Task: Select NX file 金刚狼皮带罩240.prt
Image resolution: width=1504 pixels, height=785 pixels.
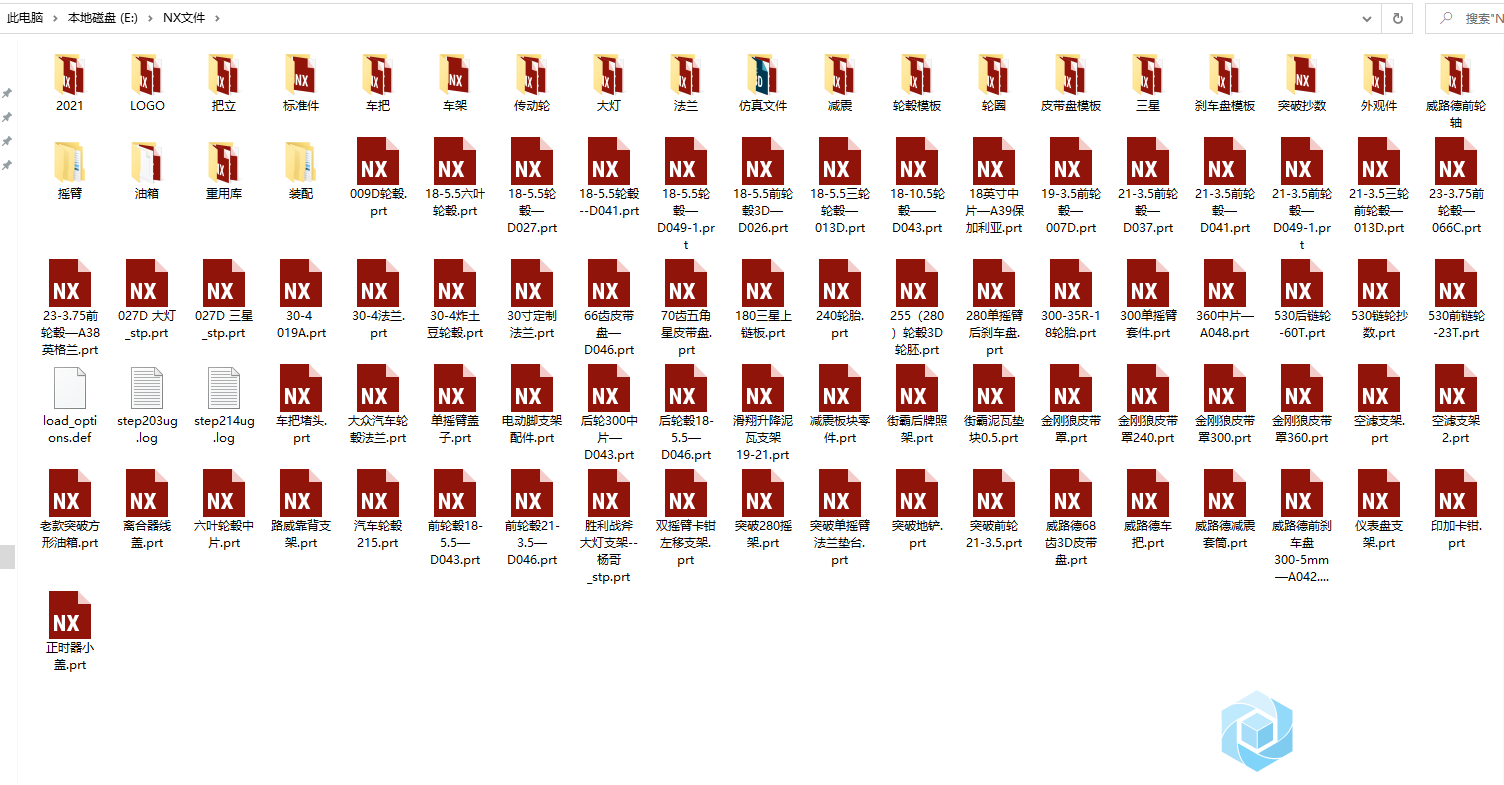Action: (1148, 405)
